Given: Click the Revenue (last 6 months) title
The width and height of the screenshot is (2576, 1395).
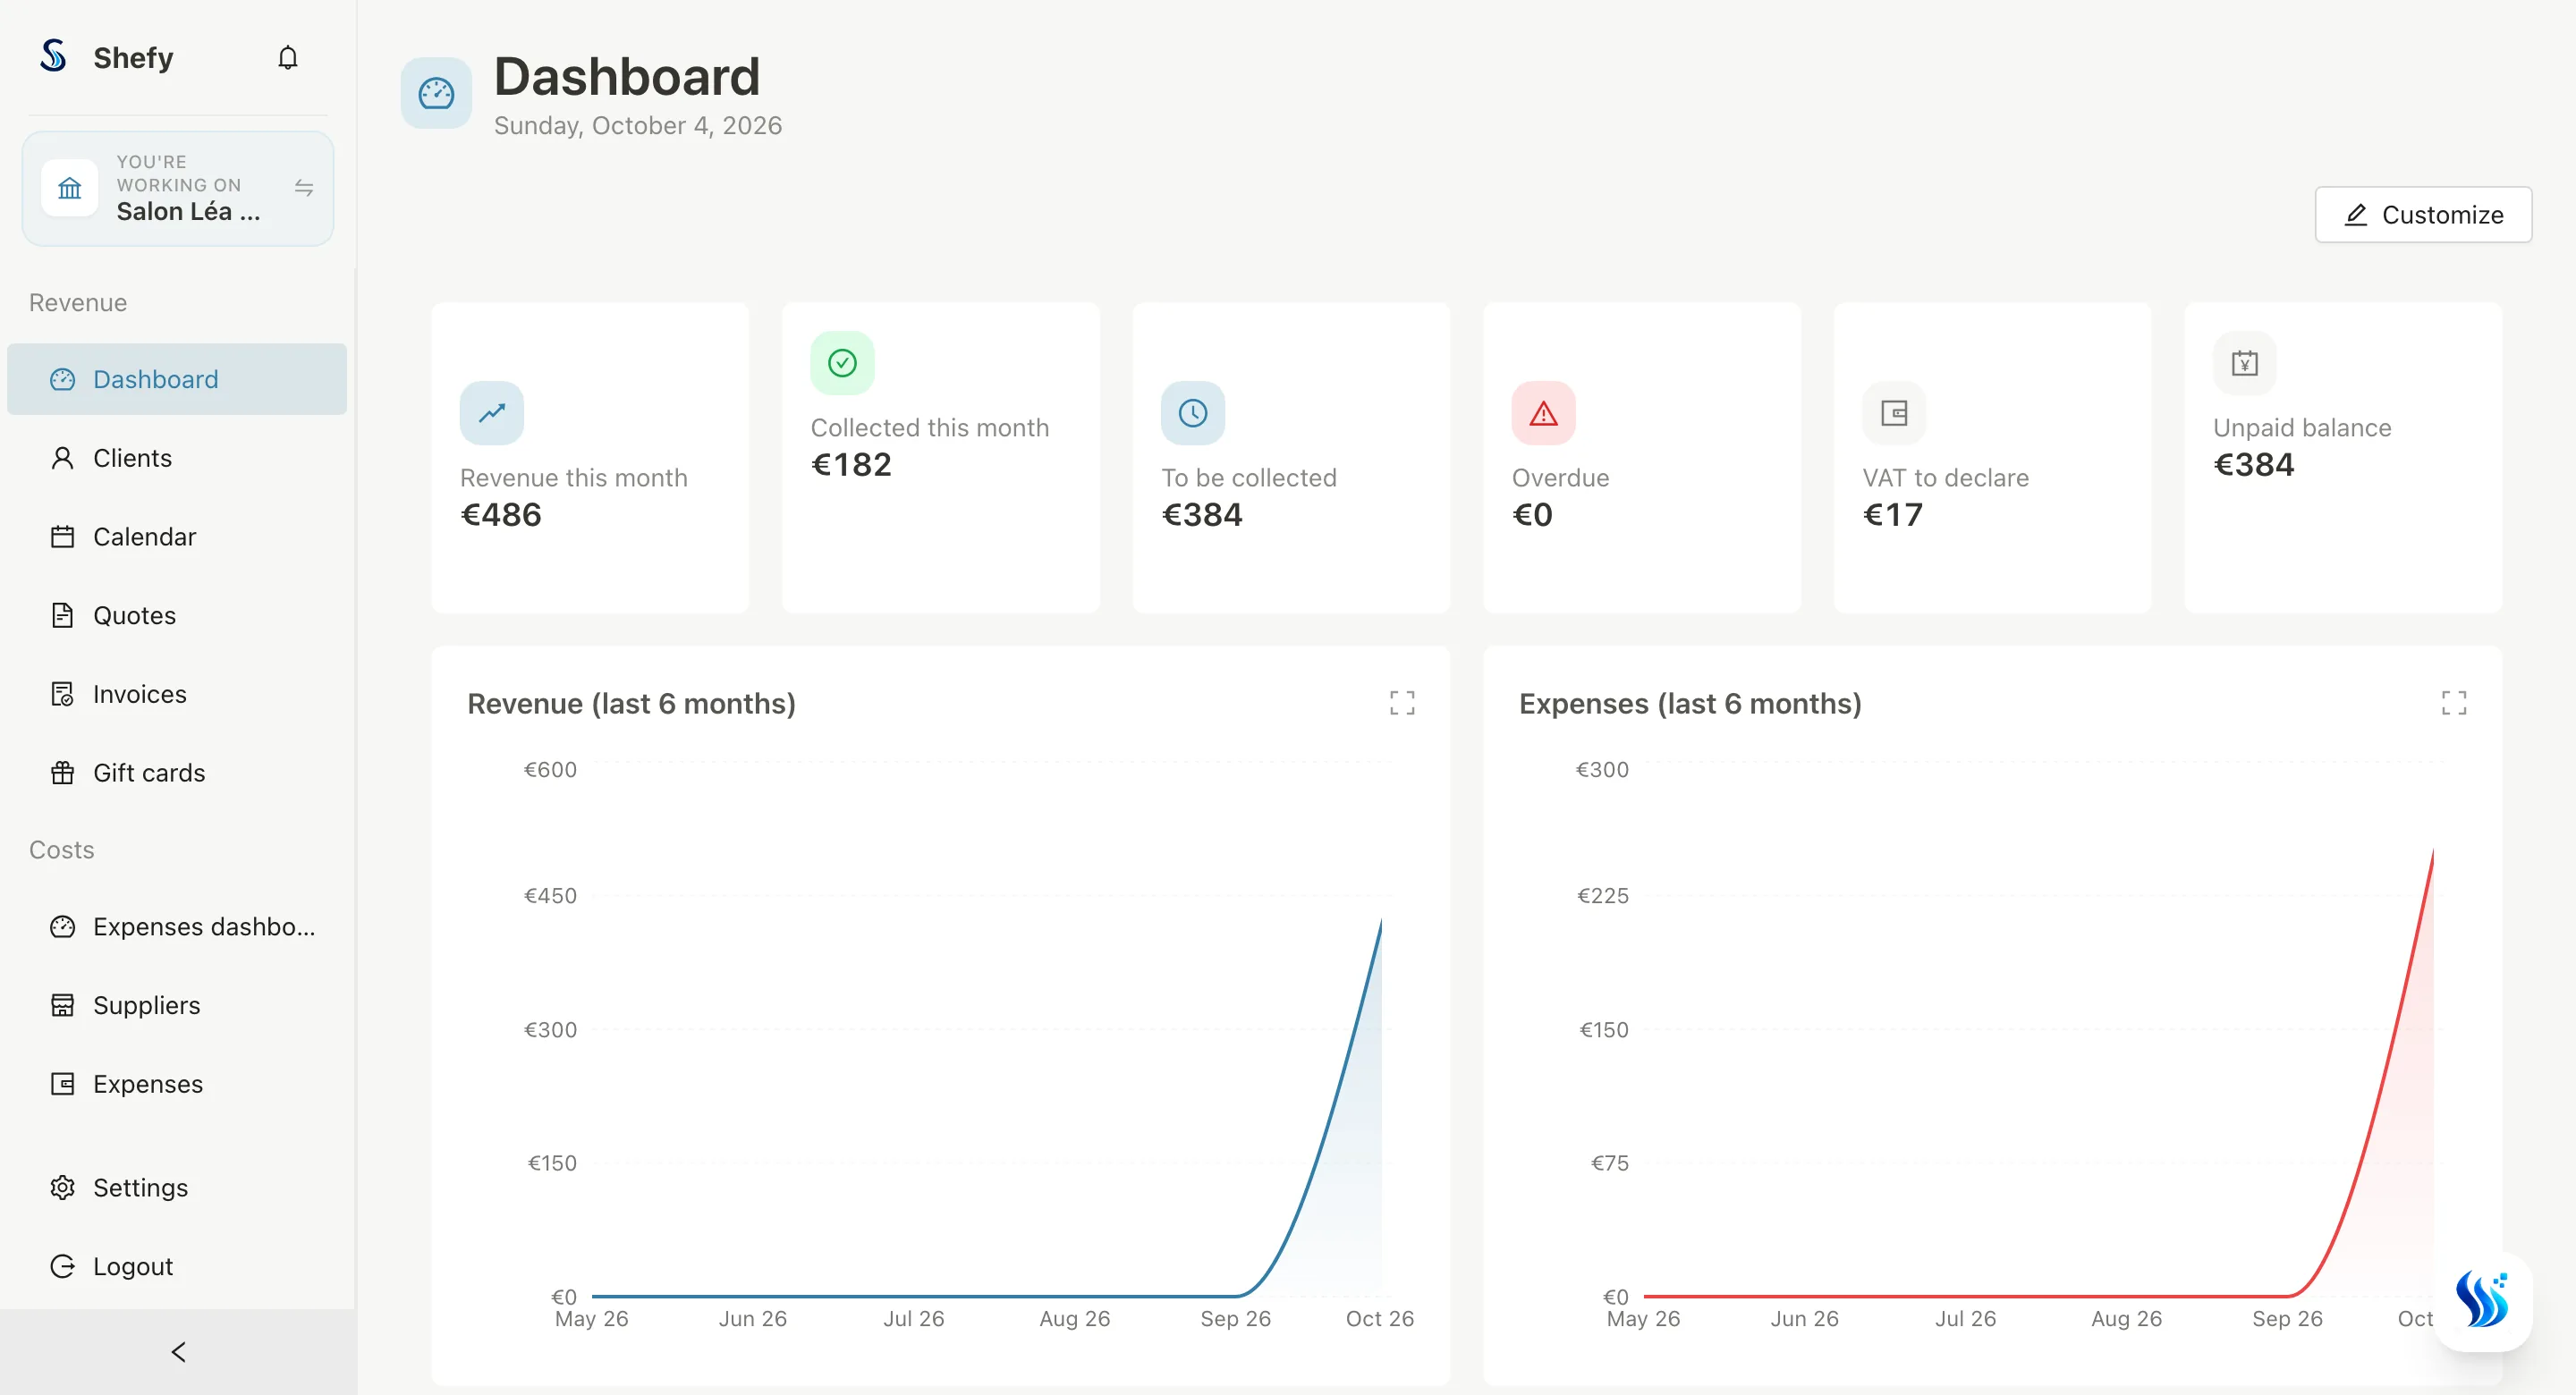Looking at the screenshot, I should (632, 704).
